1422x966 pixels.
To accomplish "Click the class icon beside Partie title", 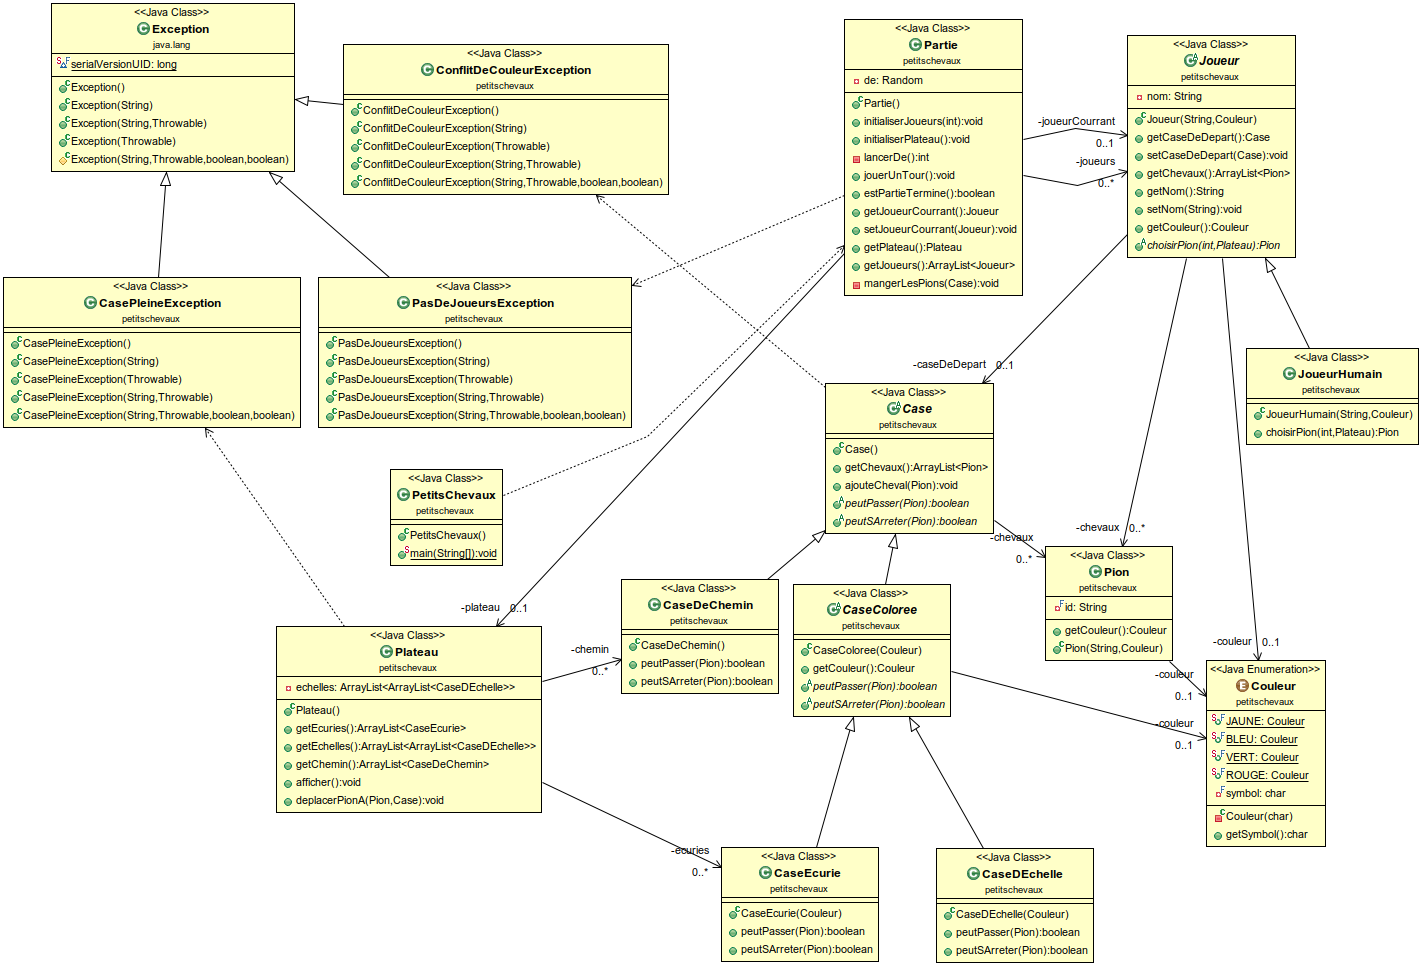I will tap(915, 45).
